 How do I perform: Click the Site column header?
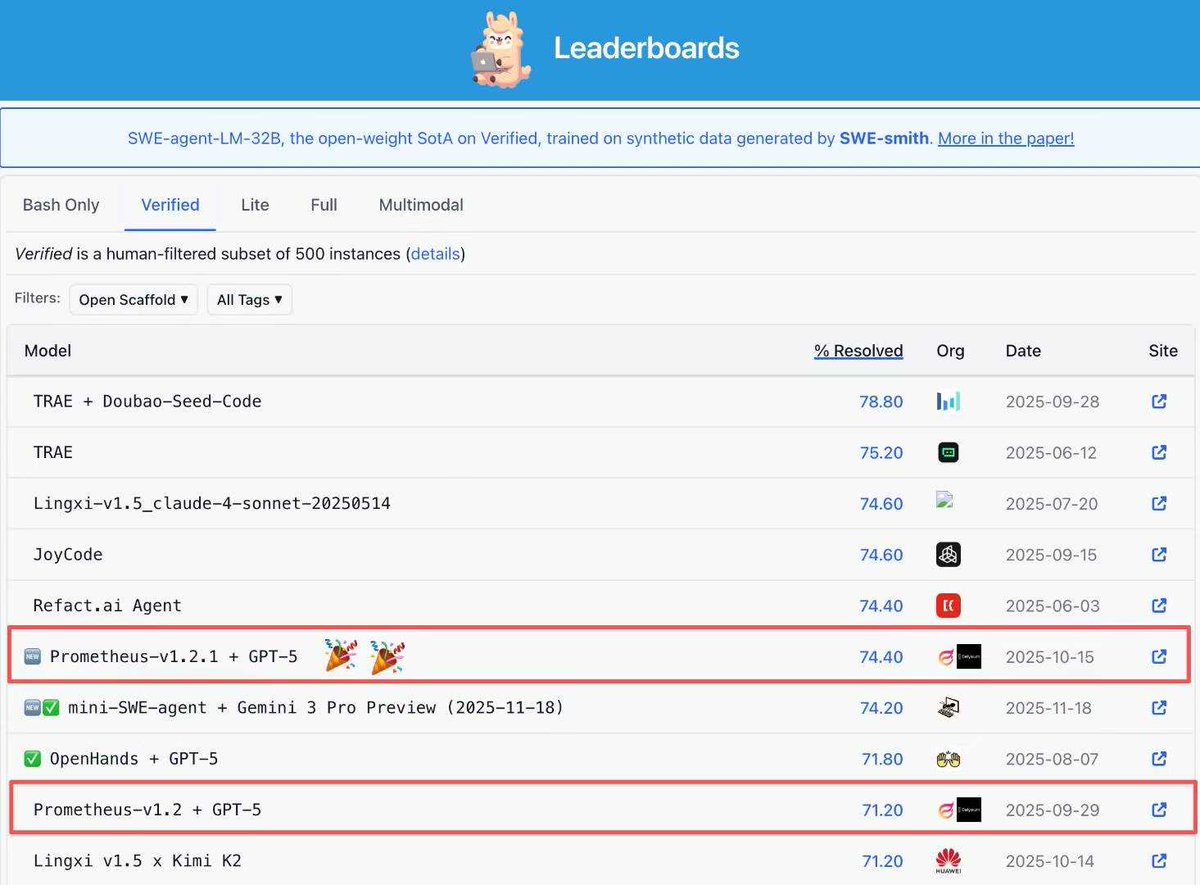(1163, 350)
